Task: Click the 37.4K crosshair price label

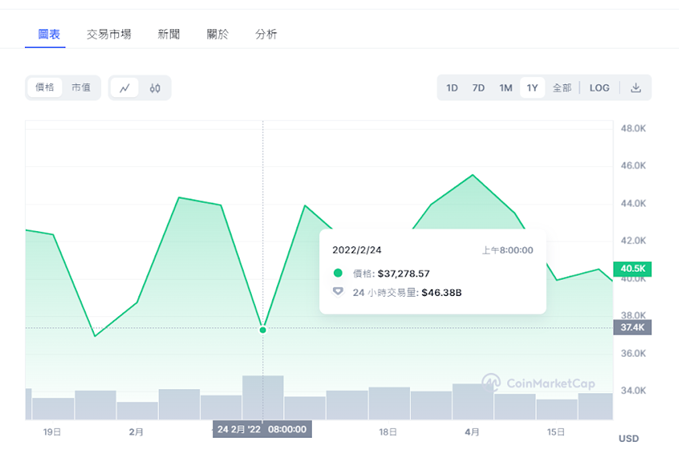Action: pos(632,327)
